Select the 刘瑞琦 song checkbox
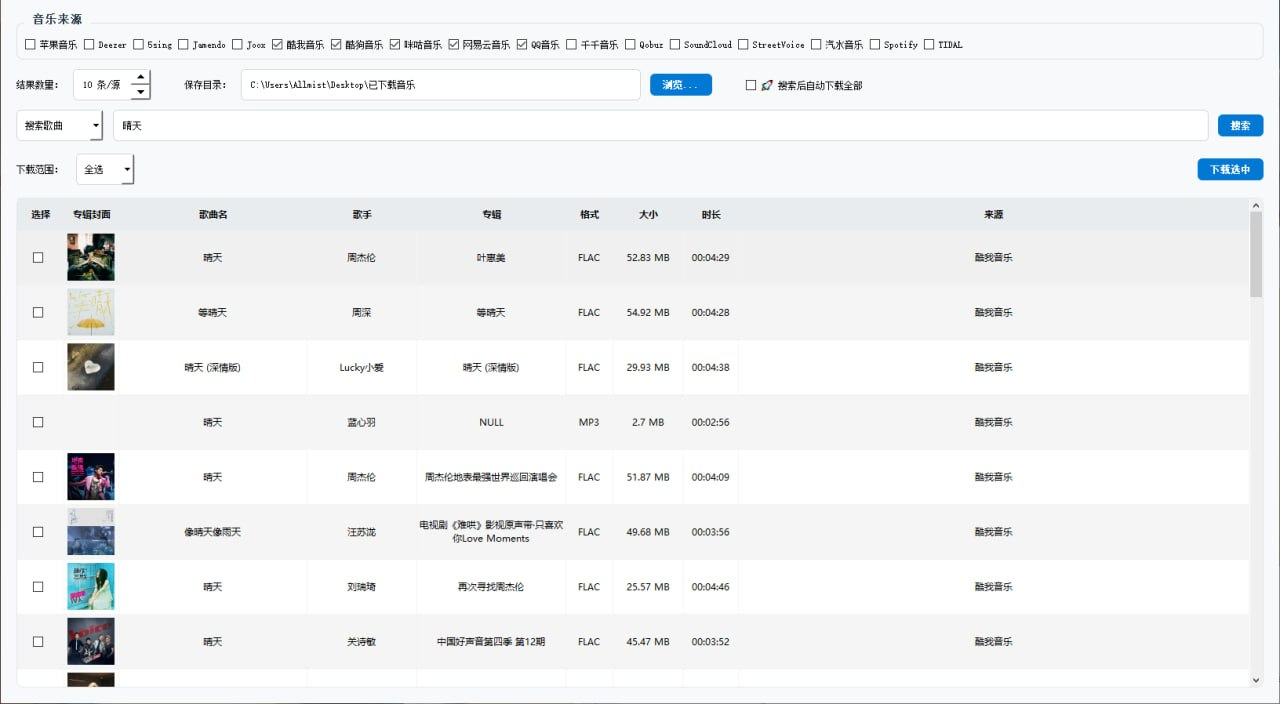This screenshot has width=1280, height=704. click(x=38, y=587)
